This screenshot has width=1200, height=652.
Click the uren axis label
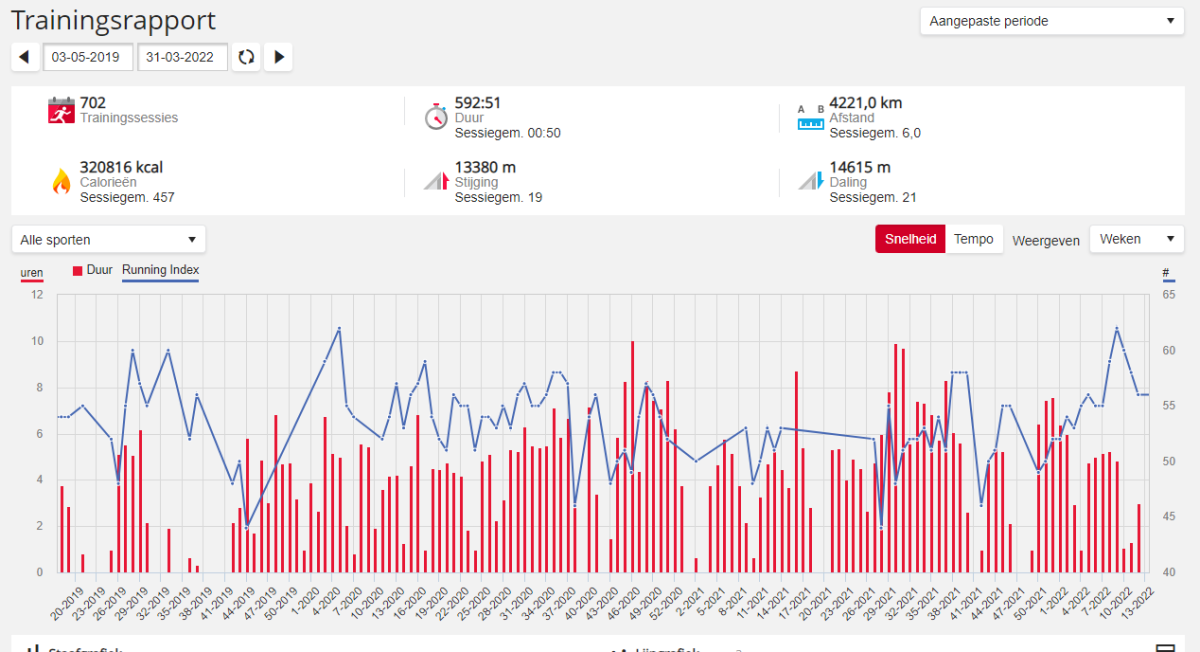coord(32,273)
